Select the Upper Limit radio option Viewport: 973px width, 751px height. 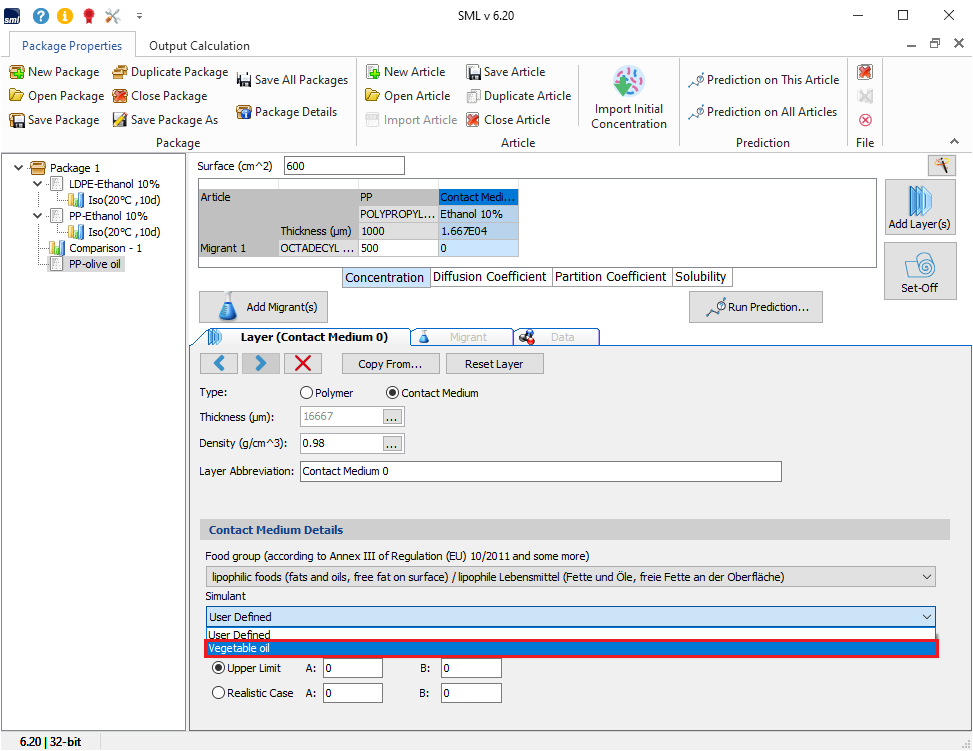click(x=219, y=668)
